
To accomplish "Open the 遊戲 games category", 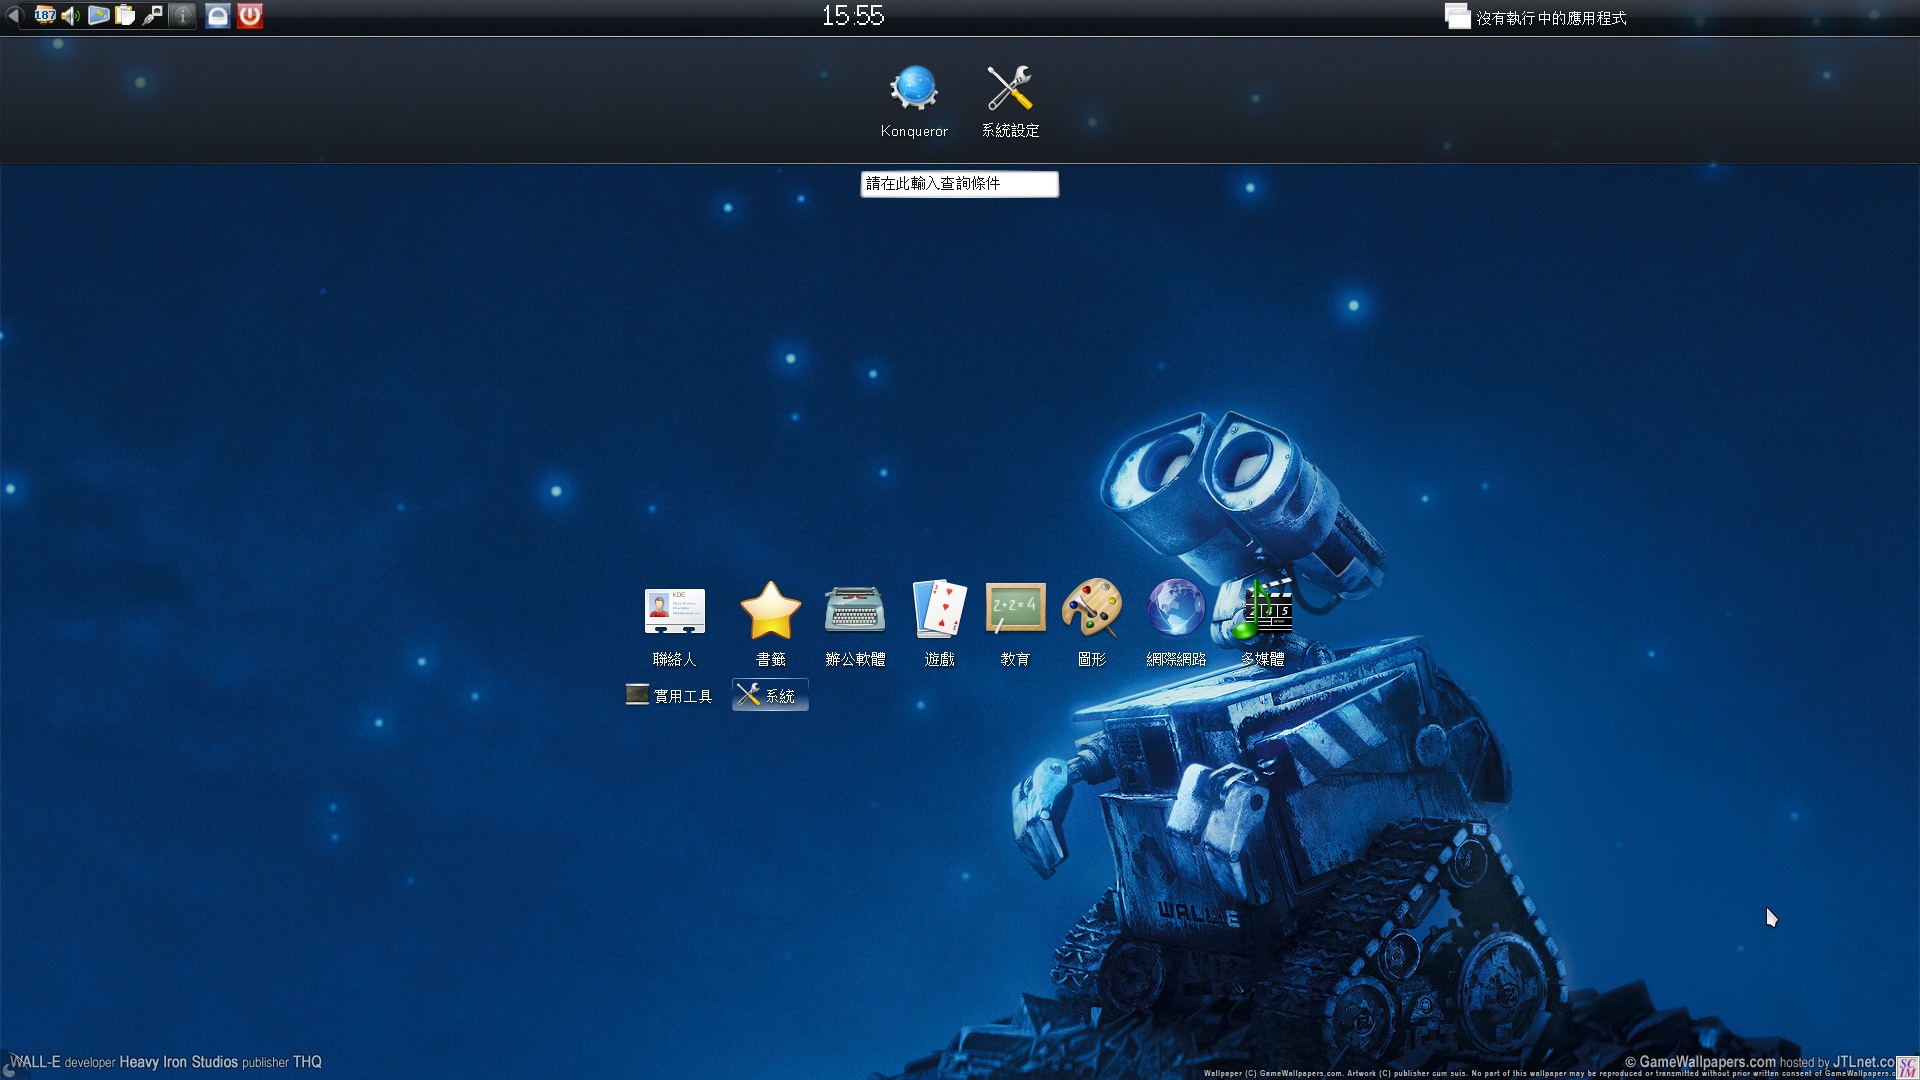I will click(940, 623).
